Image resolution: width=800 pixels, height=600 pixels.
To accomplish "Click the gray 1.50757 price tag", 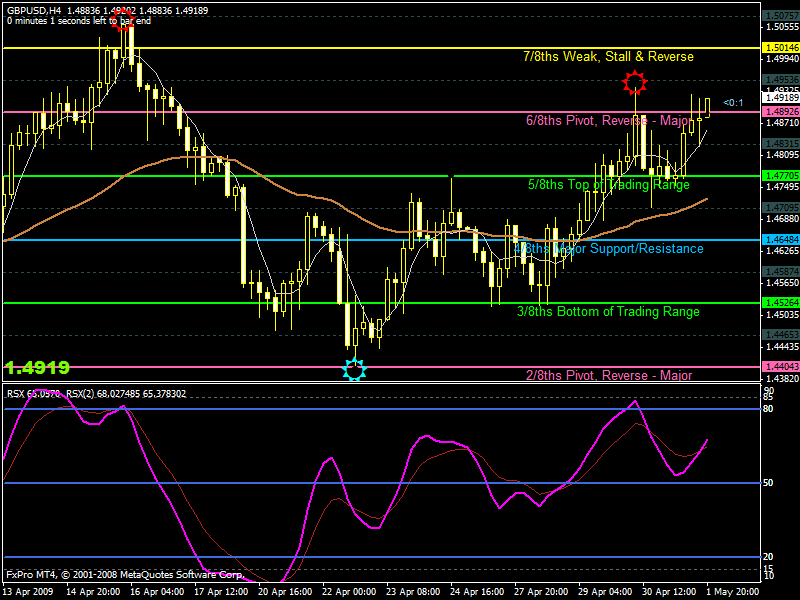I will coord(781,16).
